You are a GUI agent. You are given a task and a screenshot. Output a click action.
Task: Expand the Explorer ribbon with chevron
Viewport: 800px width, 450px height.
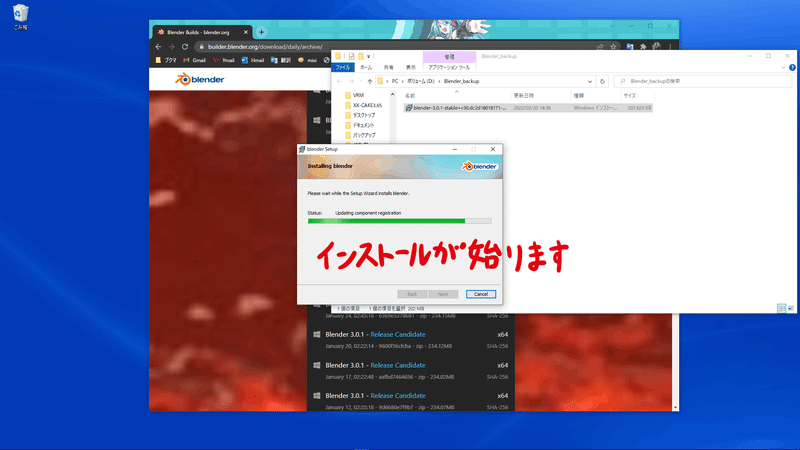(x=783, y=67)
